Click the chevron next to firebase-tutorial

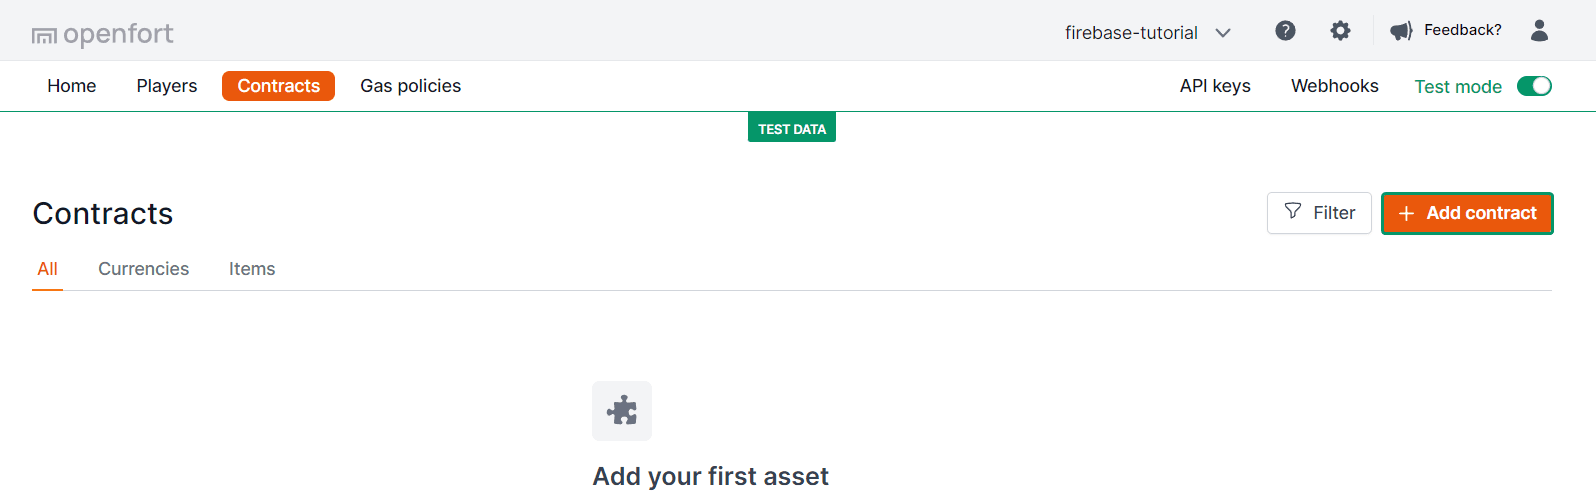pyautogui.click(x=1223, y=33)
